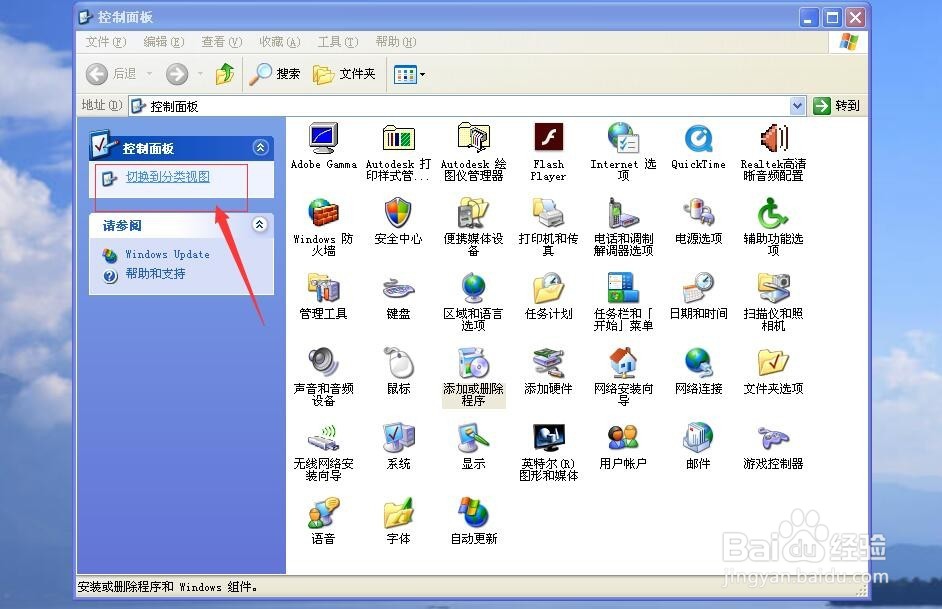Open the 收藏(A) menu
942x609 pixels.
279,42
